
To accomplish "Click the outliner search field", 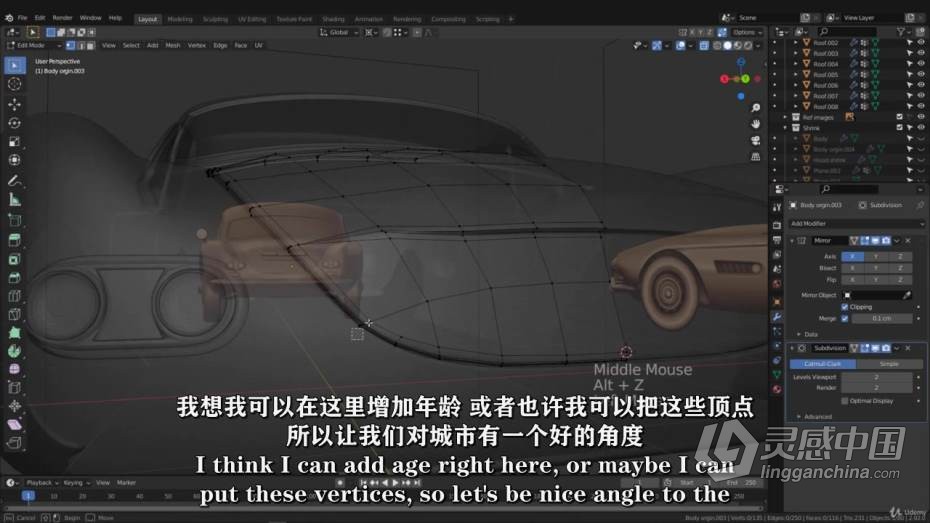I will (x=846, y=32).
